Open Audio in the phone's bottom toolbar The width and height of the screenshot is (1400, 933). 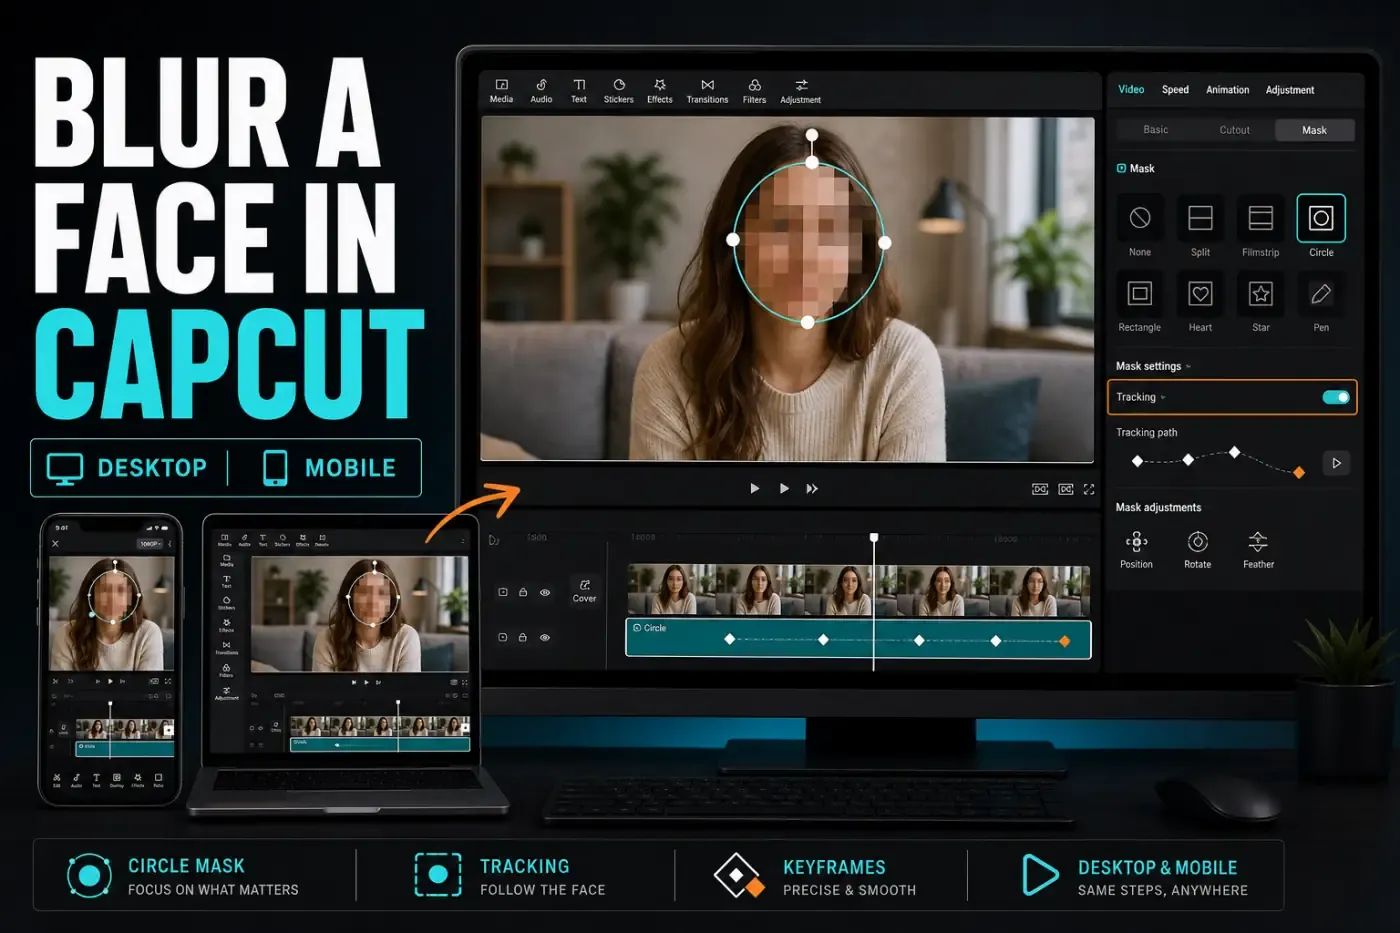[x=76, y=780]
